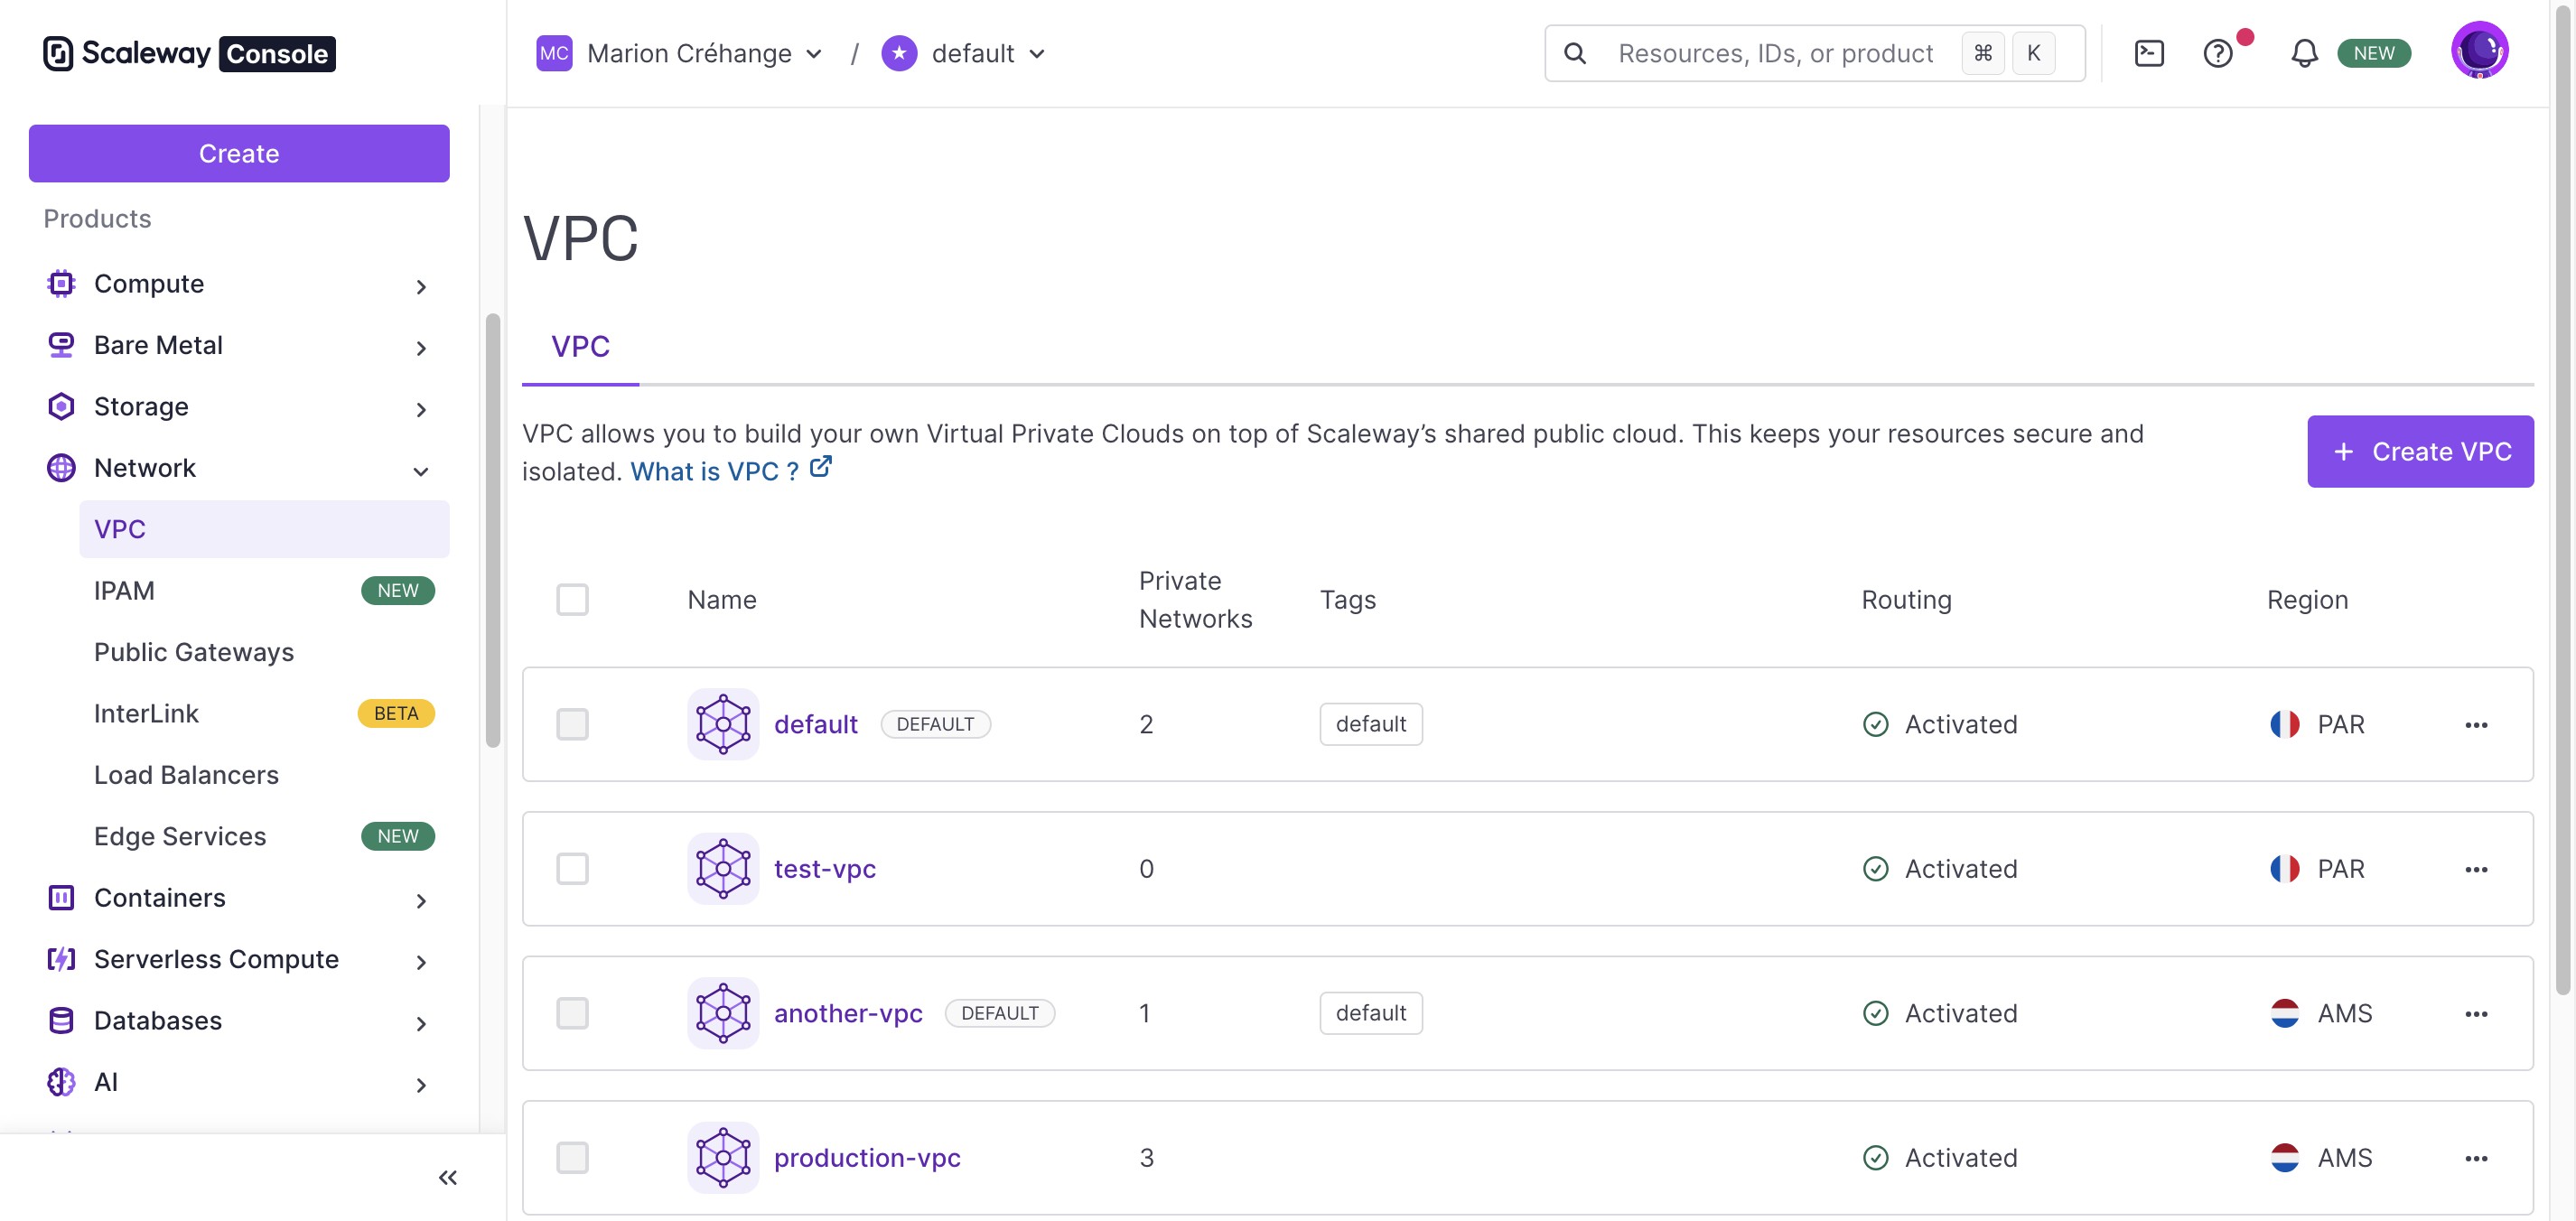
Task: Click the MC organization badge
Action: pos(554,53)
